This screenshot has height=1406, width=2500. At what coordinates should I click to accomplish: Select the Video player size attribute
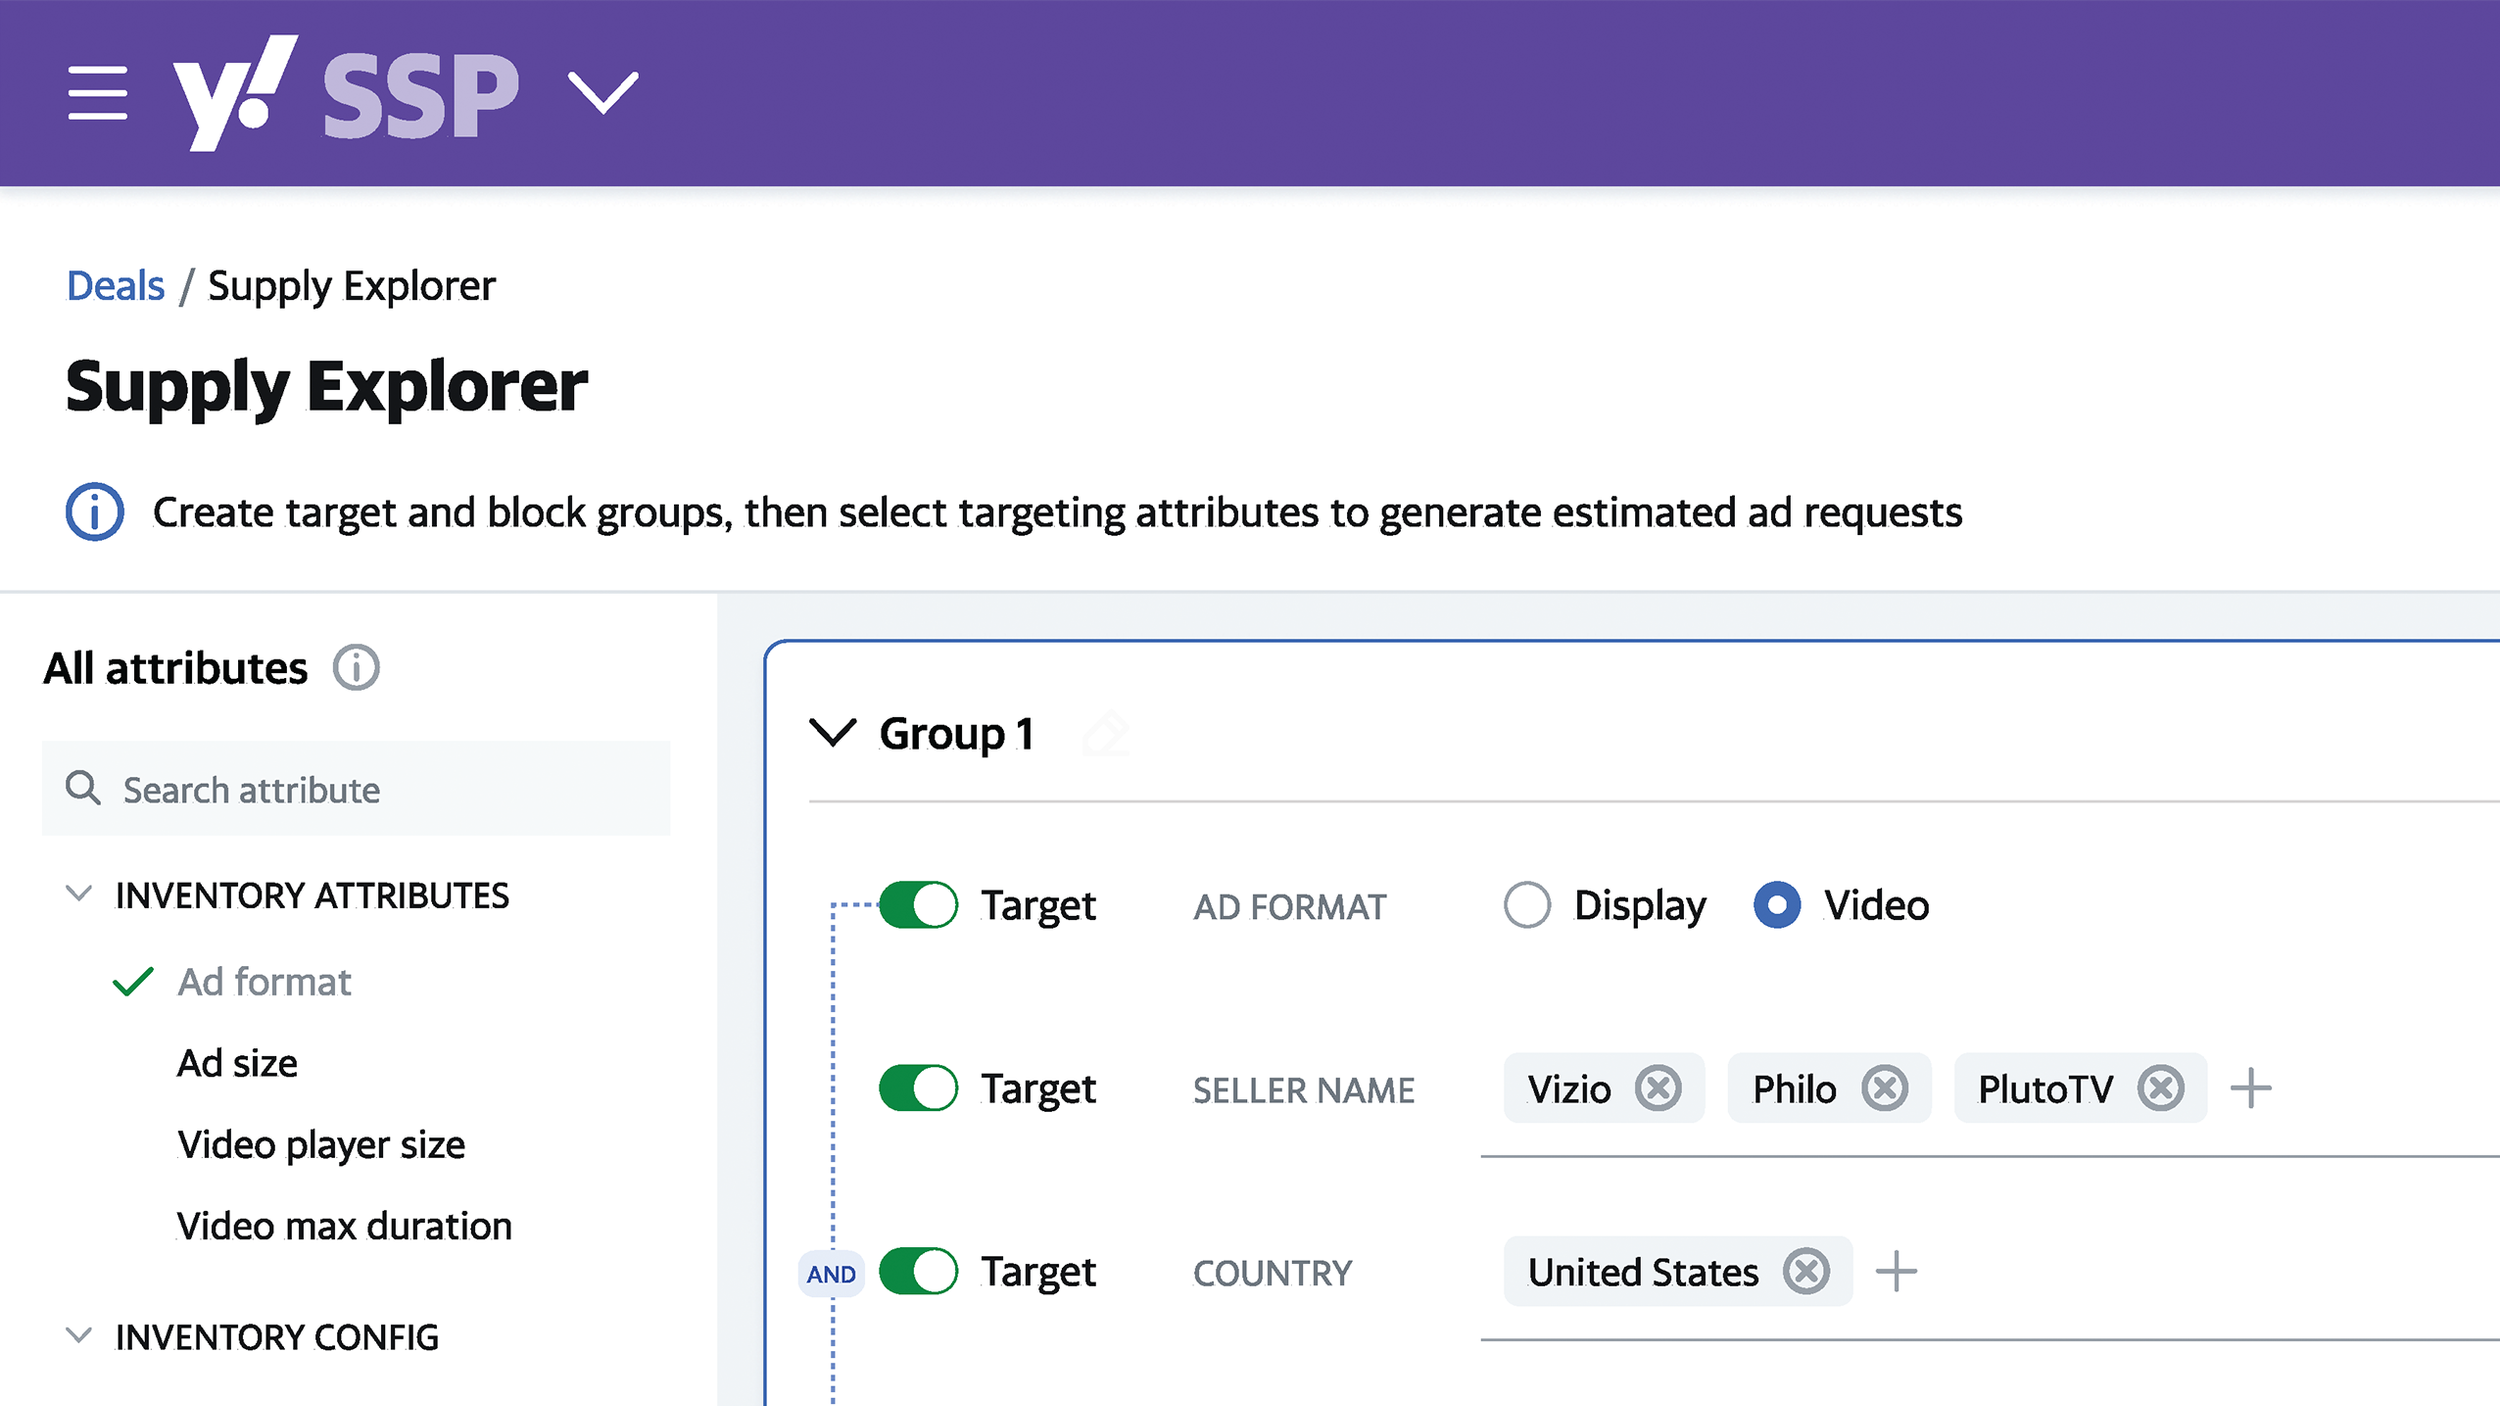[320, 1145]
